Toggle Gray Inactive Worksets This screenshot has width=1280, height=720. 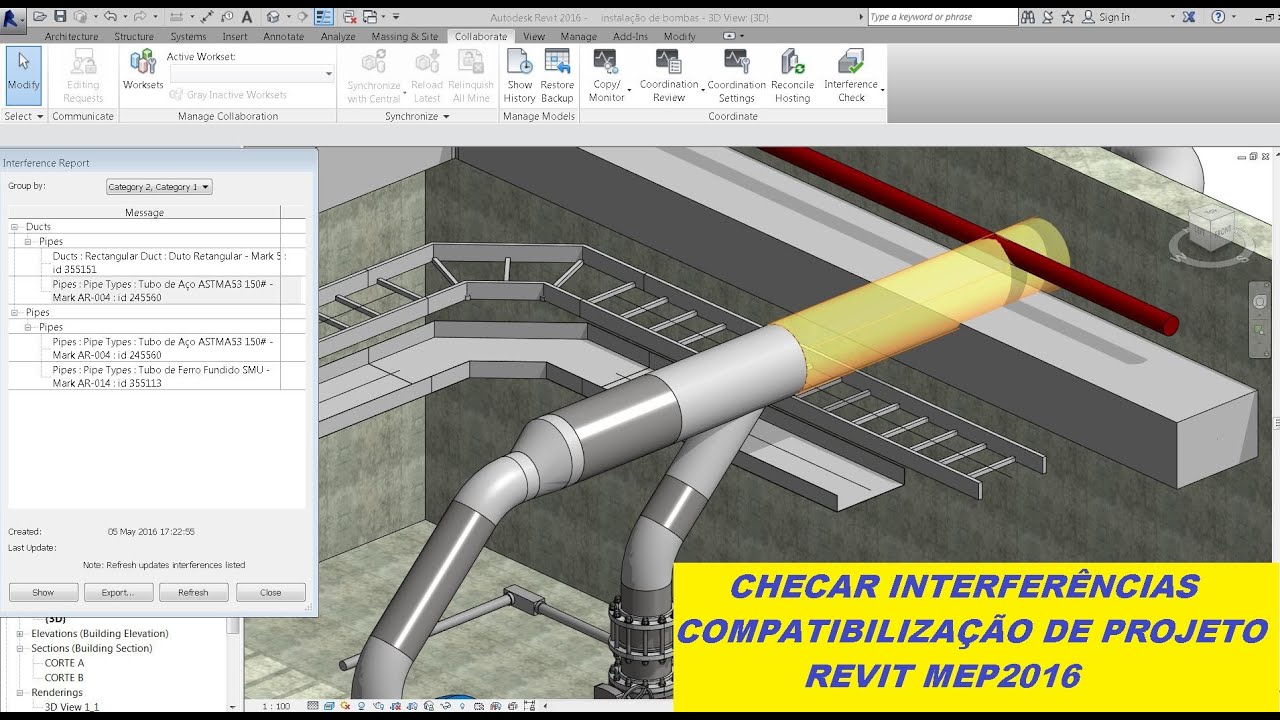[x=228, y=95]
